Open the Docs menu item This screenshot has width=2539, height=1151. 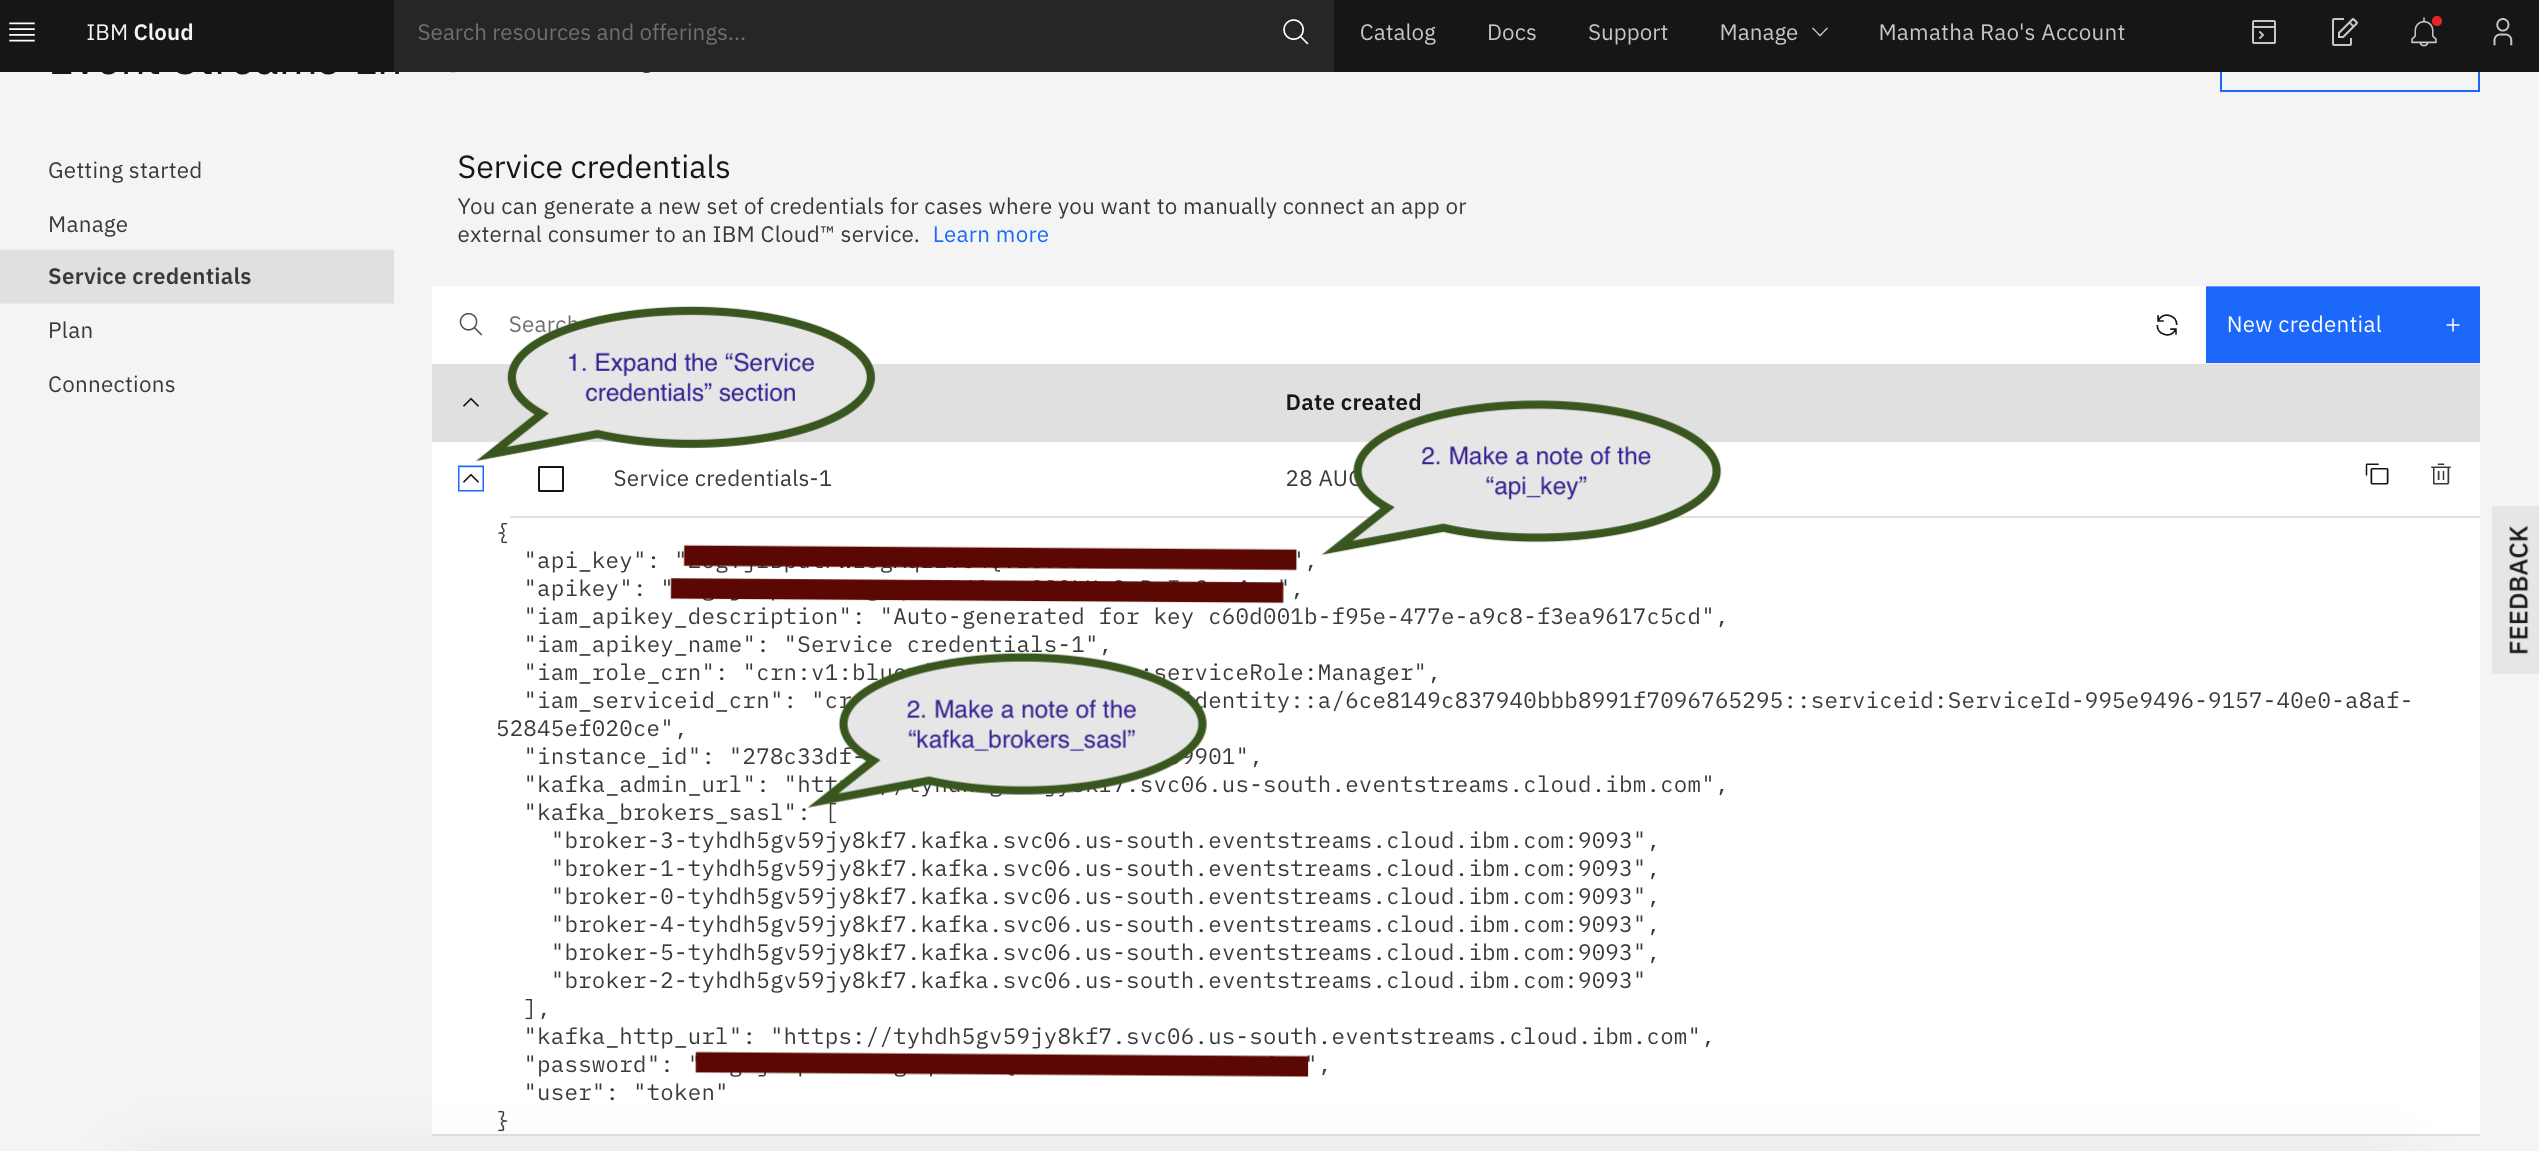(1511, 31)
